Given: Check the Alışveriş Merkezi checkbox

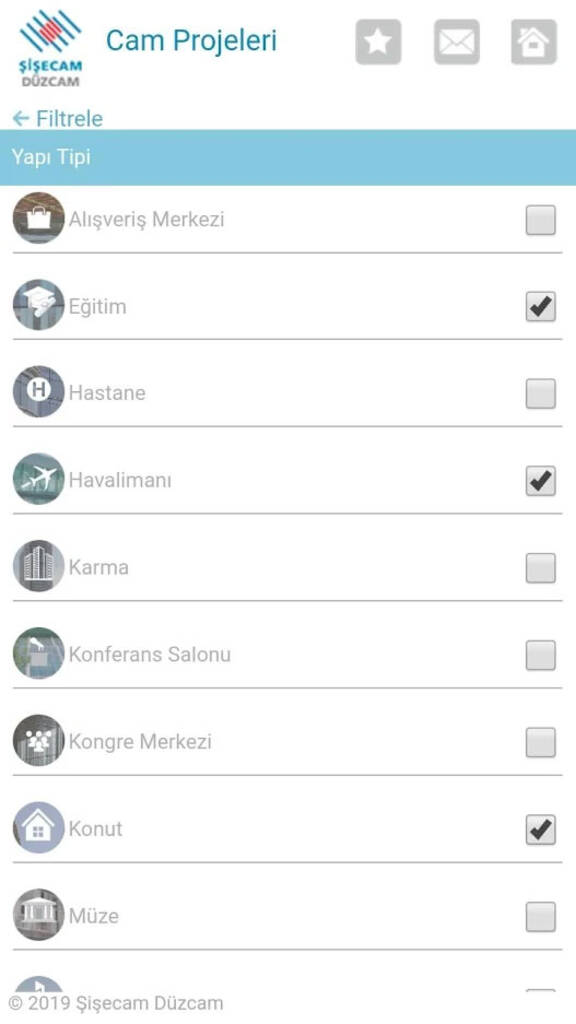Looking at the screenshot, I should click(541, 220).
